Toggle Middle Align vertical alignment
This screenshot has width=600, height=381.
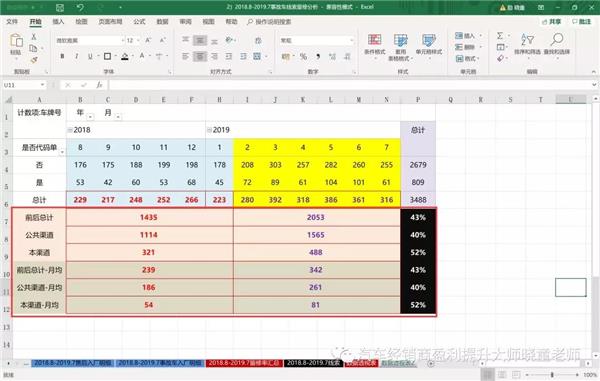coord(200,40)
